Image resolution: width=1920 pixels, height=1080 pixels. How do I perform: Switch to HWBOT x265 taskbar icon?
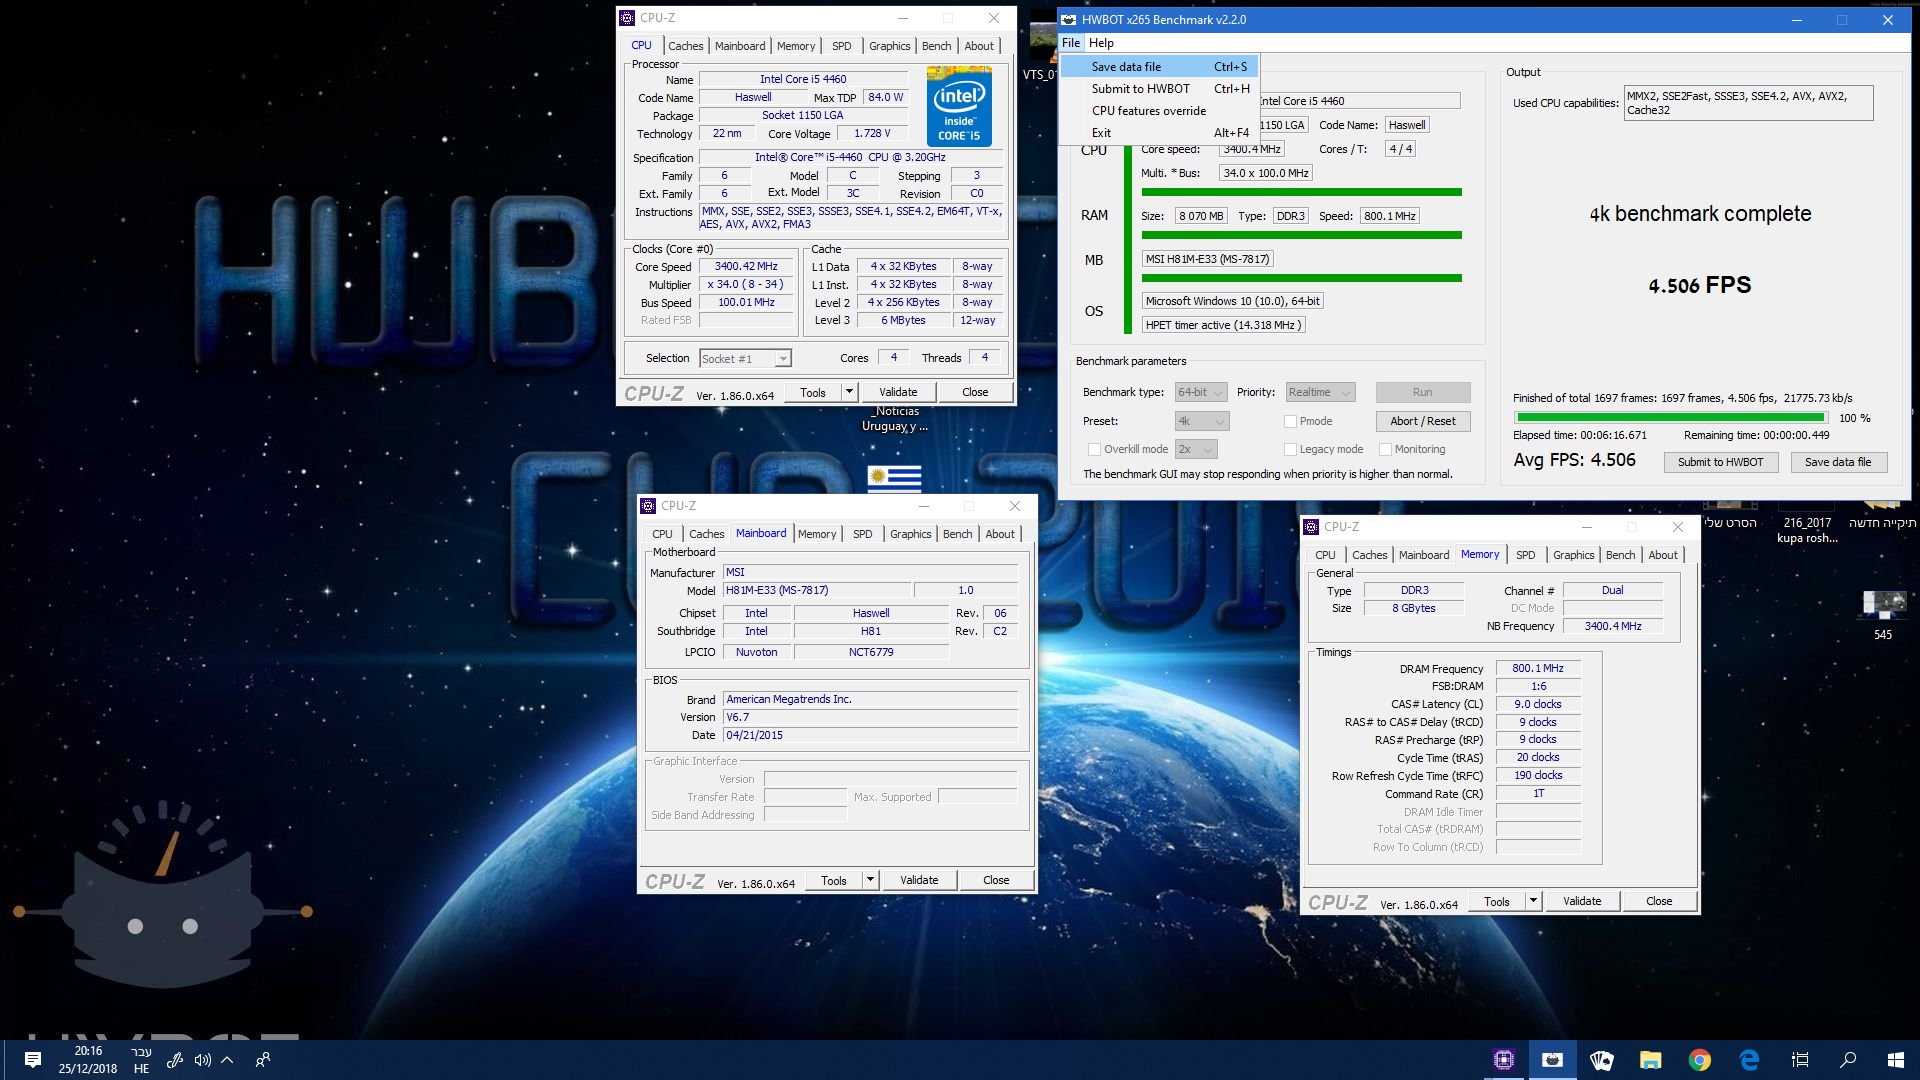pos(1553,1060)
